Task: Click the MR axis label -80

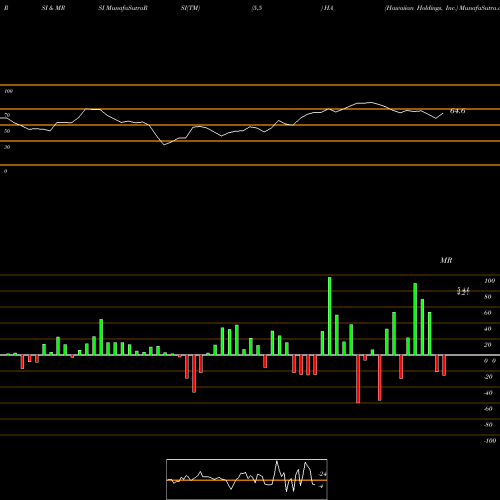Action: tap(488, 425)
